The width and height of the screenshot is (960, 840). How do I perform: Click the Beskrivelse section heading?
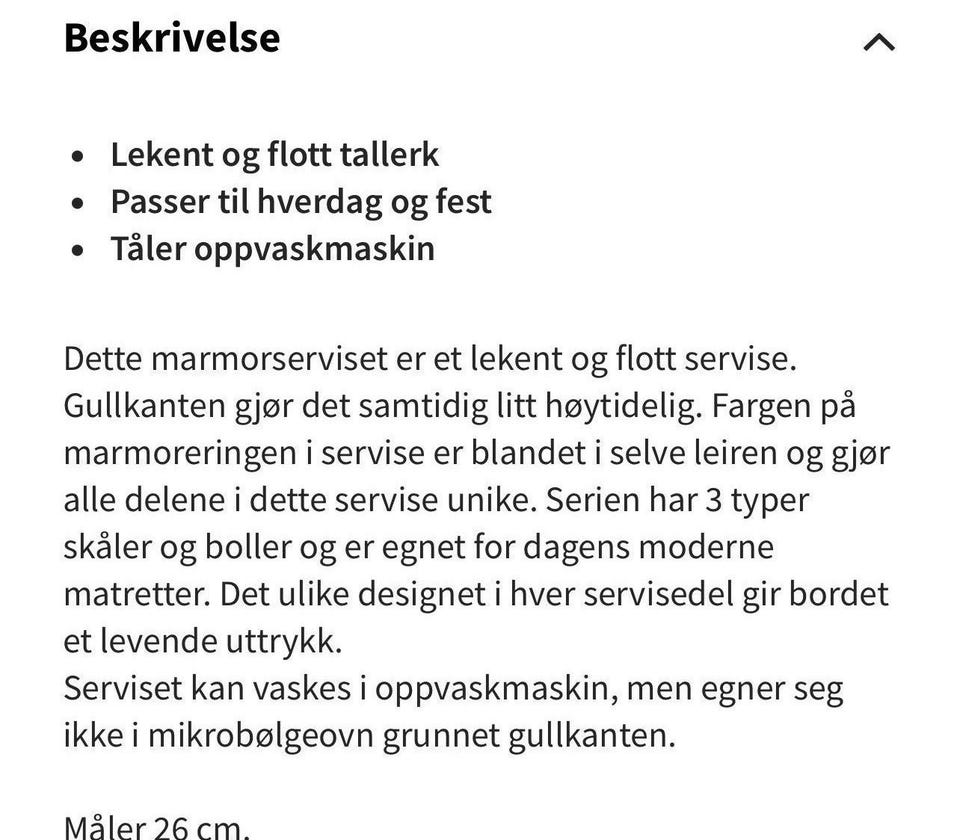click(172, 38)
